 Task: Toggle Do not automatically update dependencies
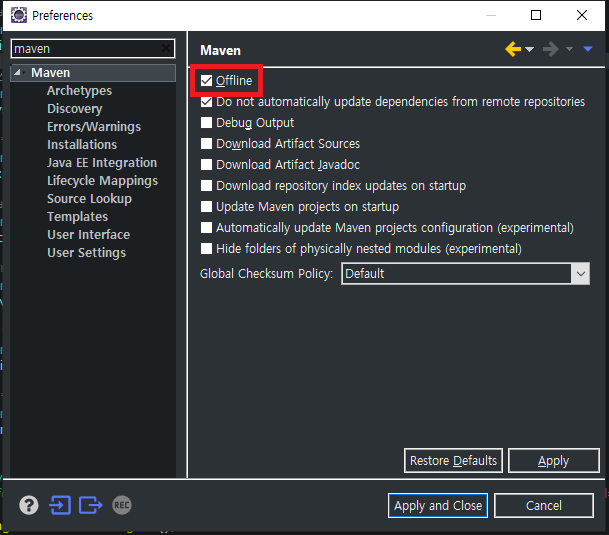[206, 102]
